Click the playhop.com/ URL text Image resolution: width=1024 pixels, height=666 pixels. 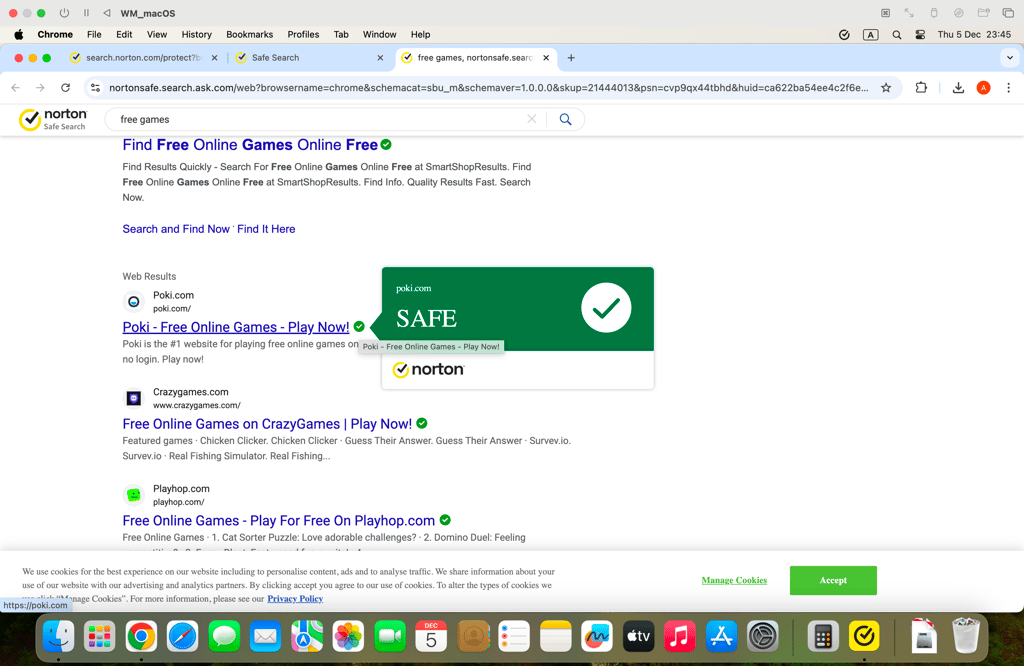(178, 502)
